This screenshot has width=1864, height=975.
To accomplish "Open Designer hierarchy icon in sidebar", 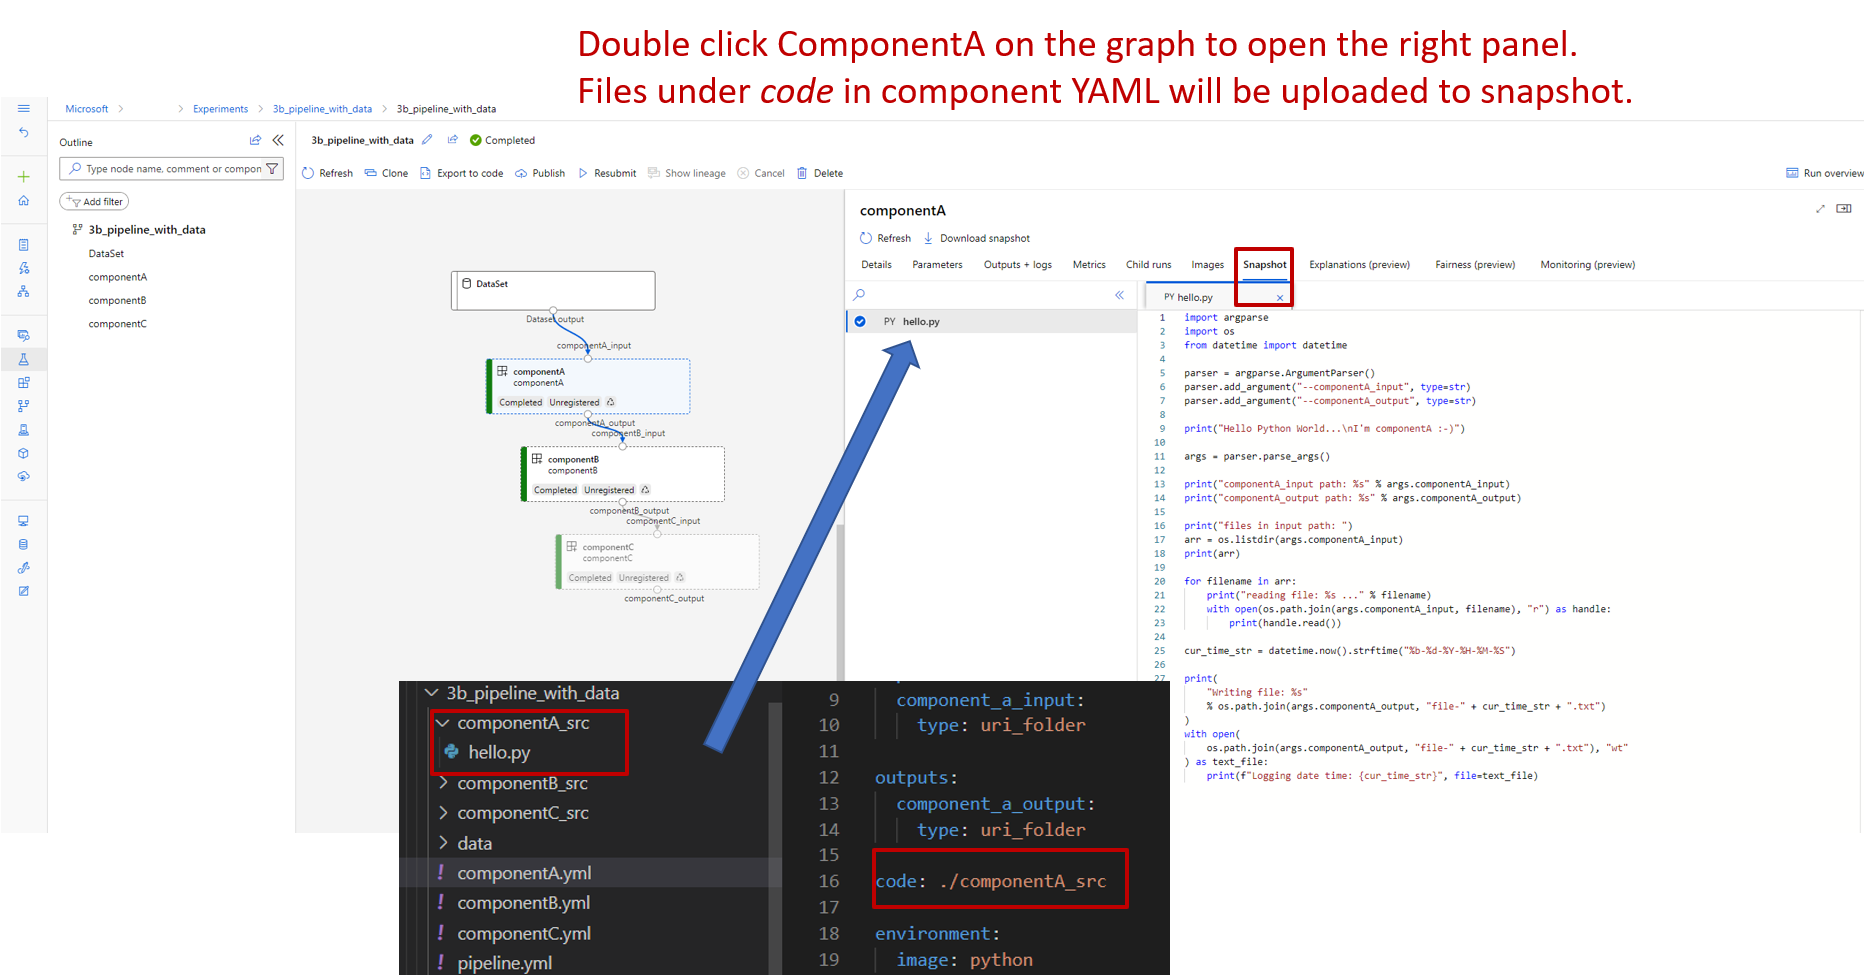I will pos(24,291).
